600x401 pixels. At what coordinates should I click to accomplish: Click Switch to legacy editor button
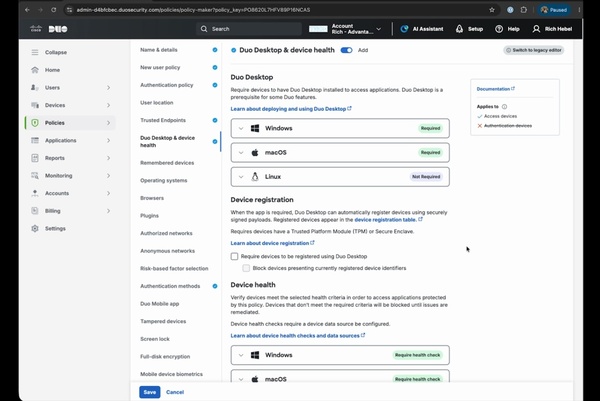click(x=533, y=50)
